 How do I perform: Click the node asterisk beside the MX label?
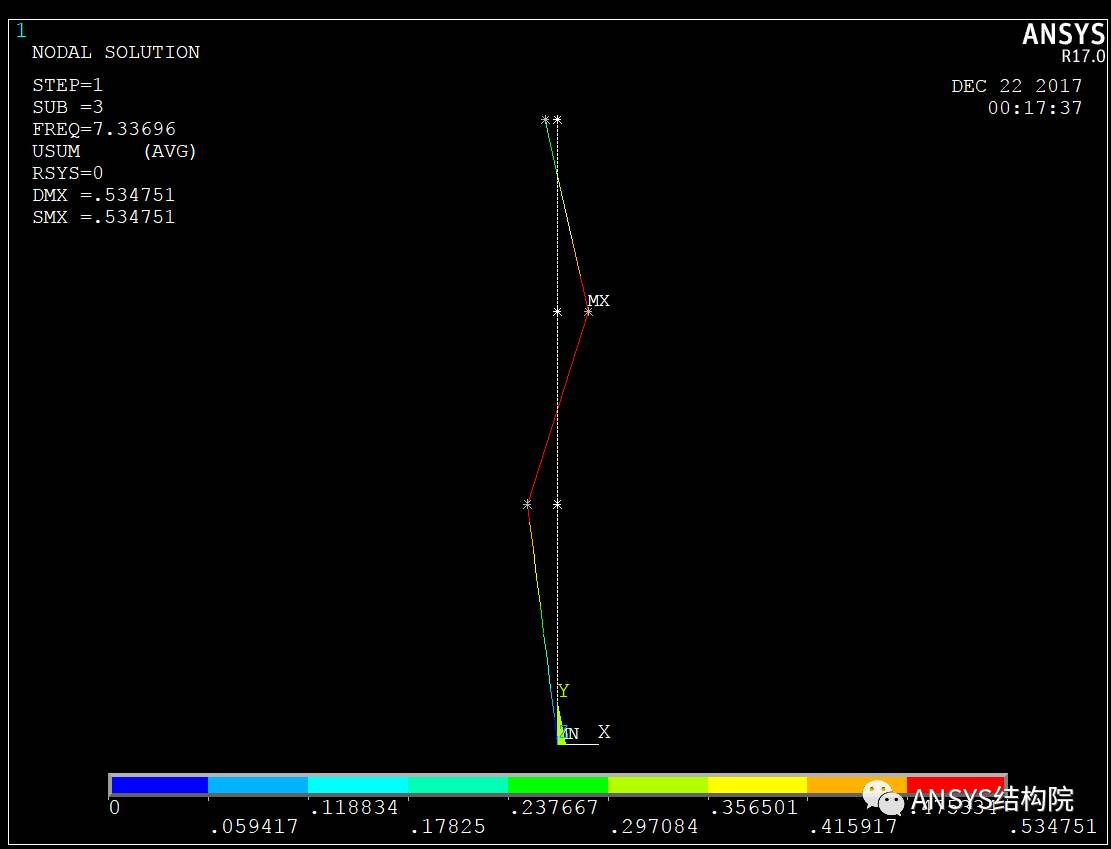tap(588, 312)
